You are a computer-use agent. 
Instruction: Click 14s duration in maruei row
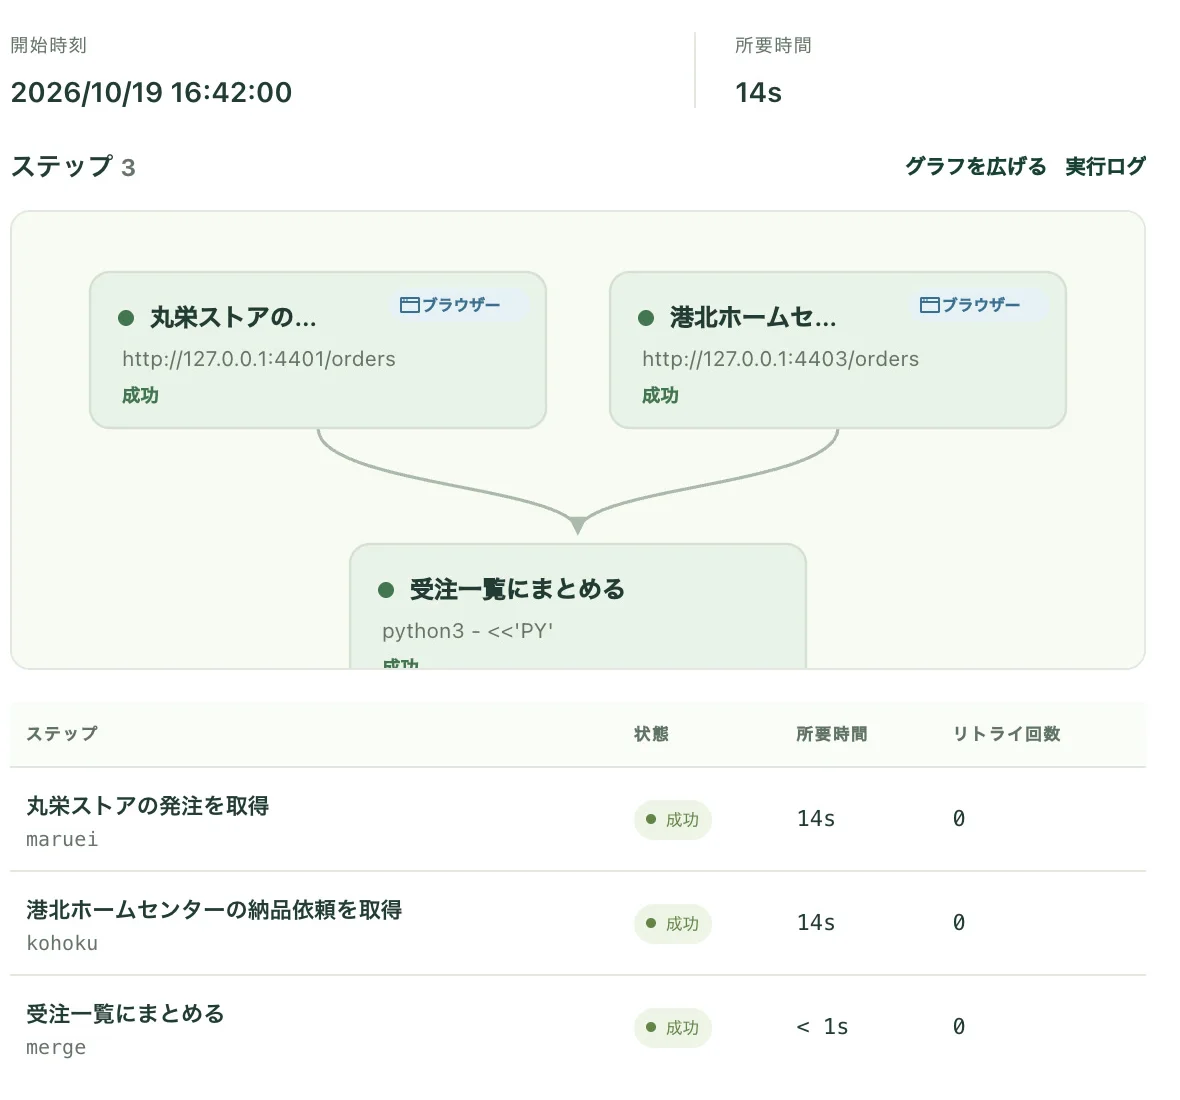tap(816, 819)
